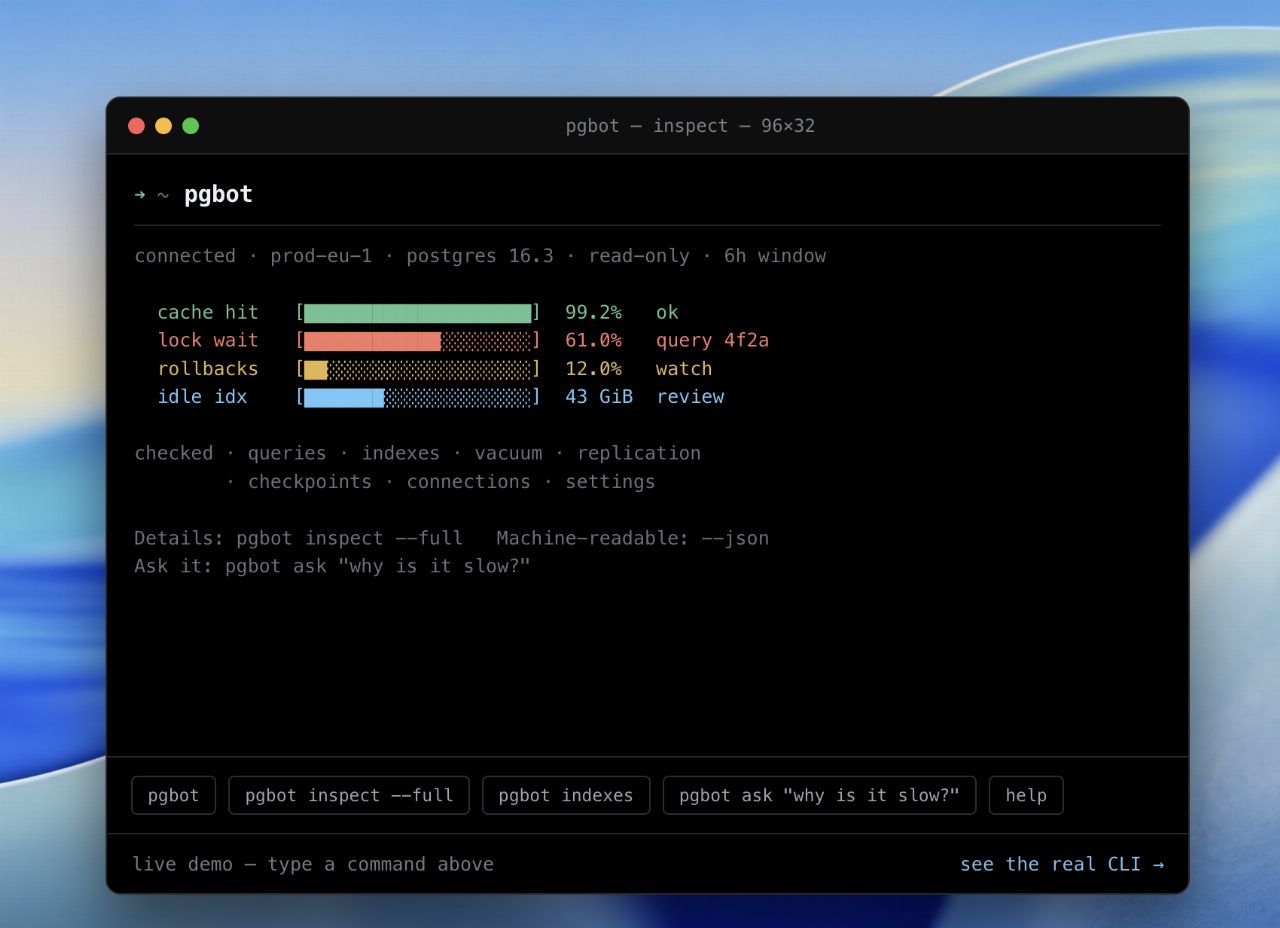Select the 'help' command chip
The image size is (1280, 928).
pos(1026,795)
